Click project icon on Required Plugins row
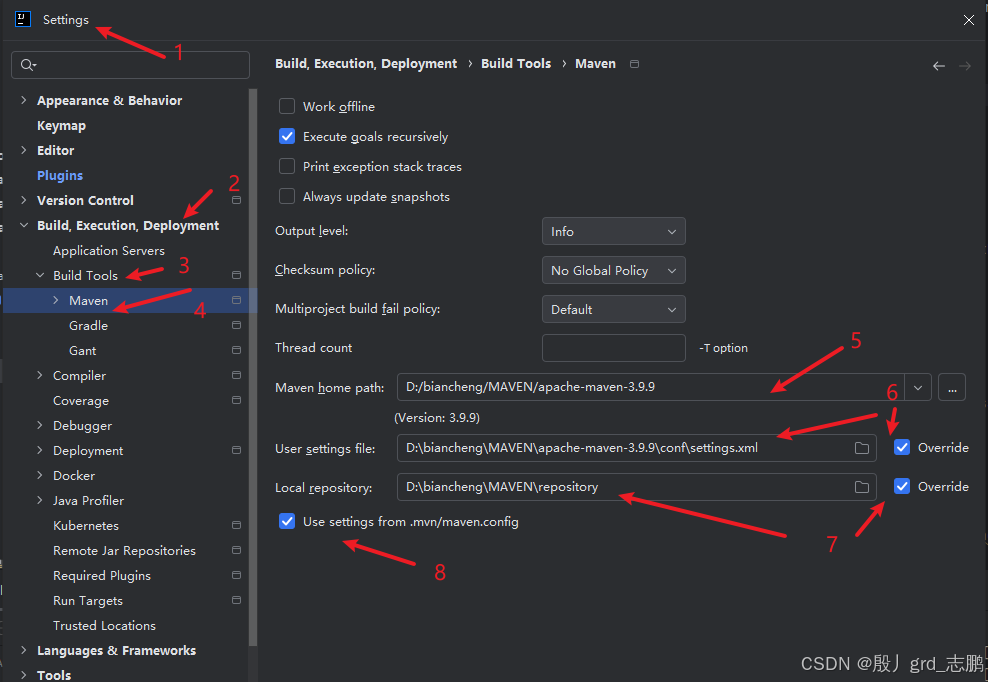This screenshot has width=988, height=682. coord(236,575)
